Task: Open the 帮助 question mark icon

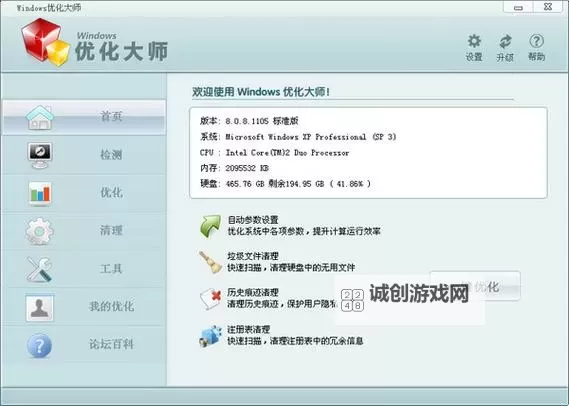Action: [x=536, y=41]
